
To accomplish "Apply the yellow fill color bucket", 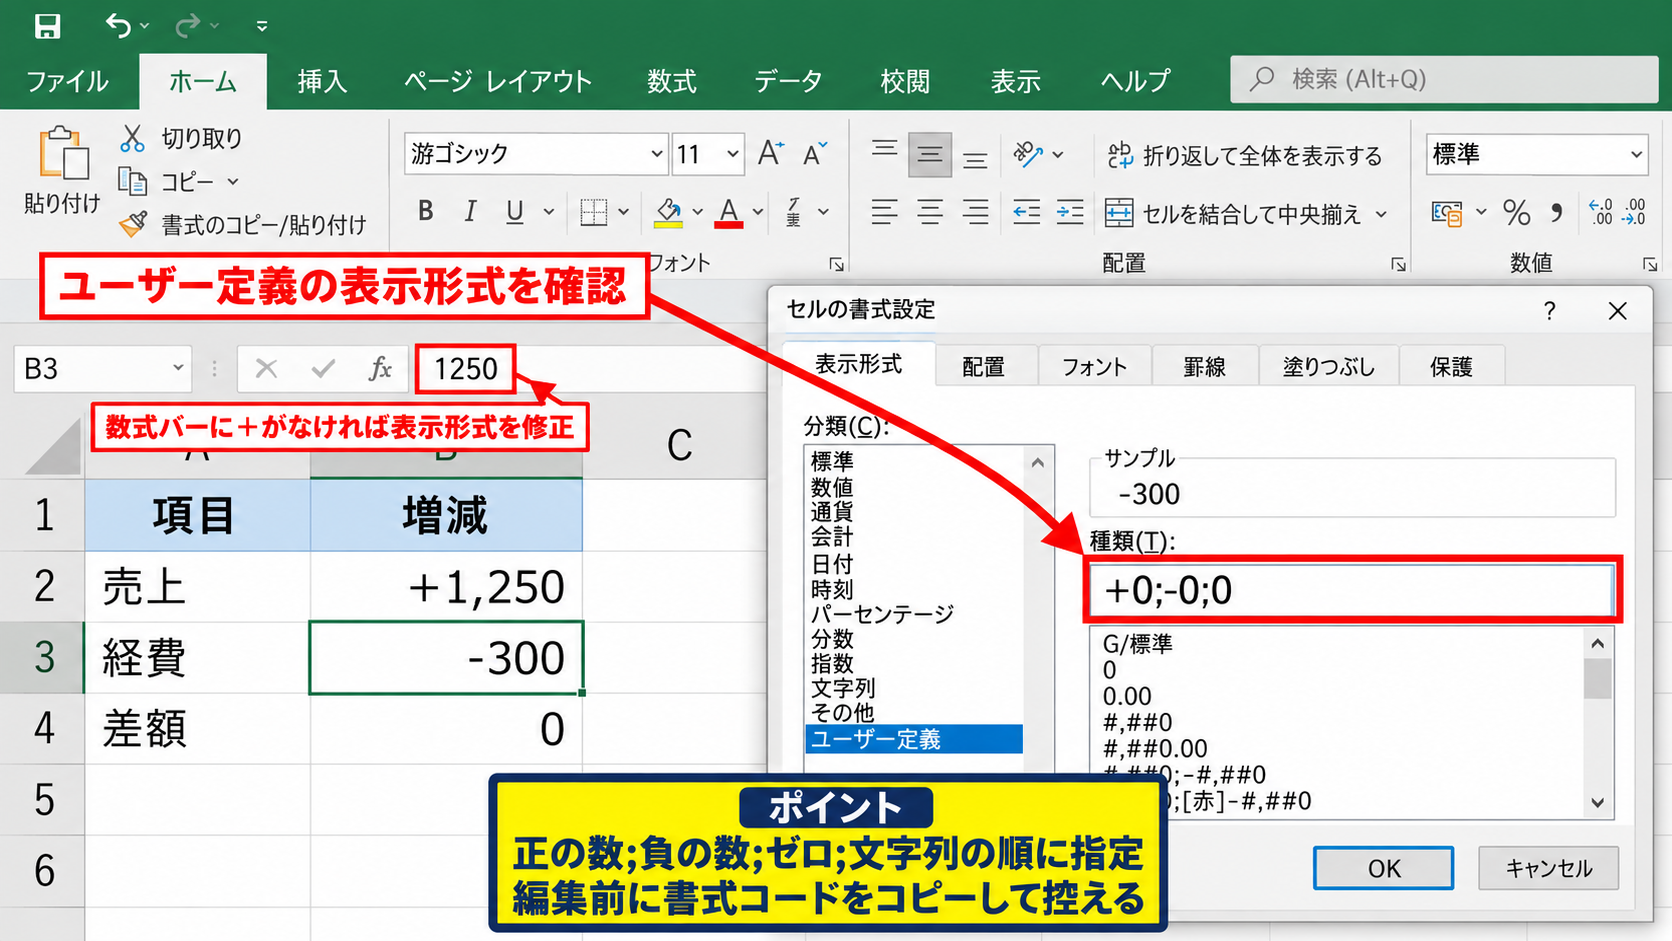I will (x=668, y=212).
